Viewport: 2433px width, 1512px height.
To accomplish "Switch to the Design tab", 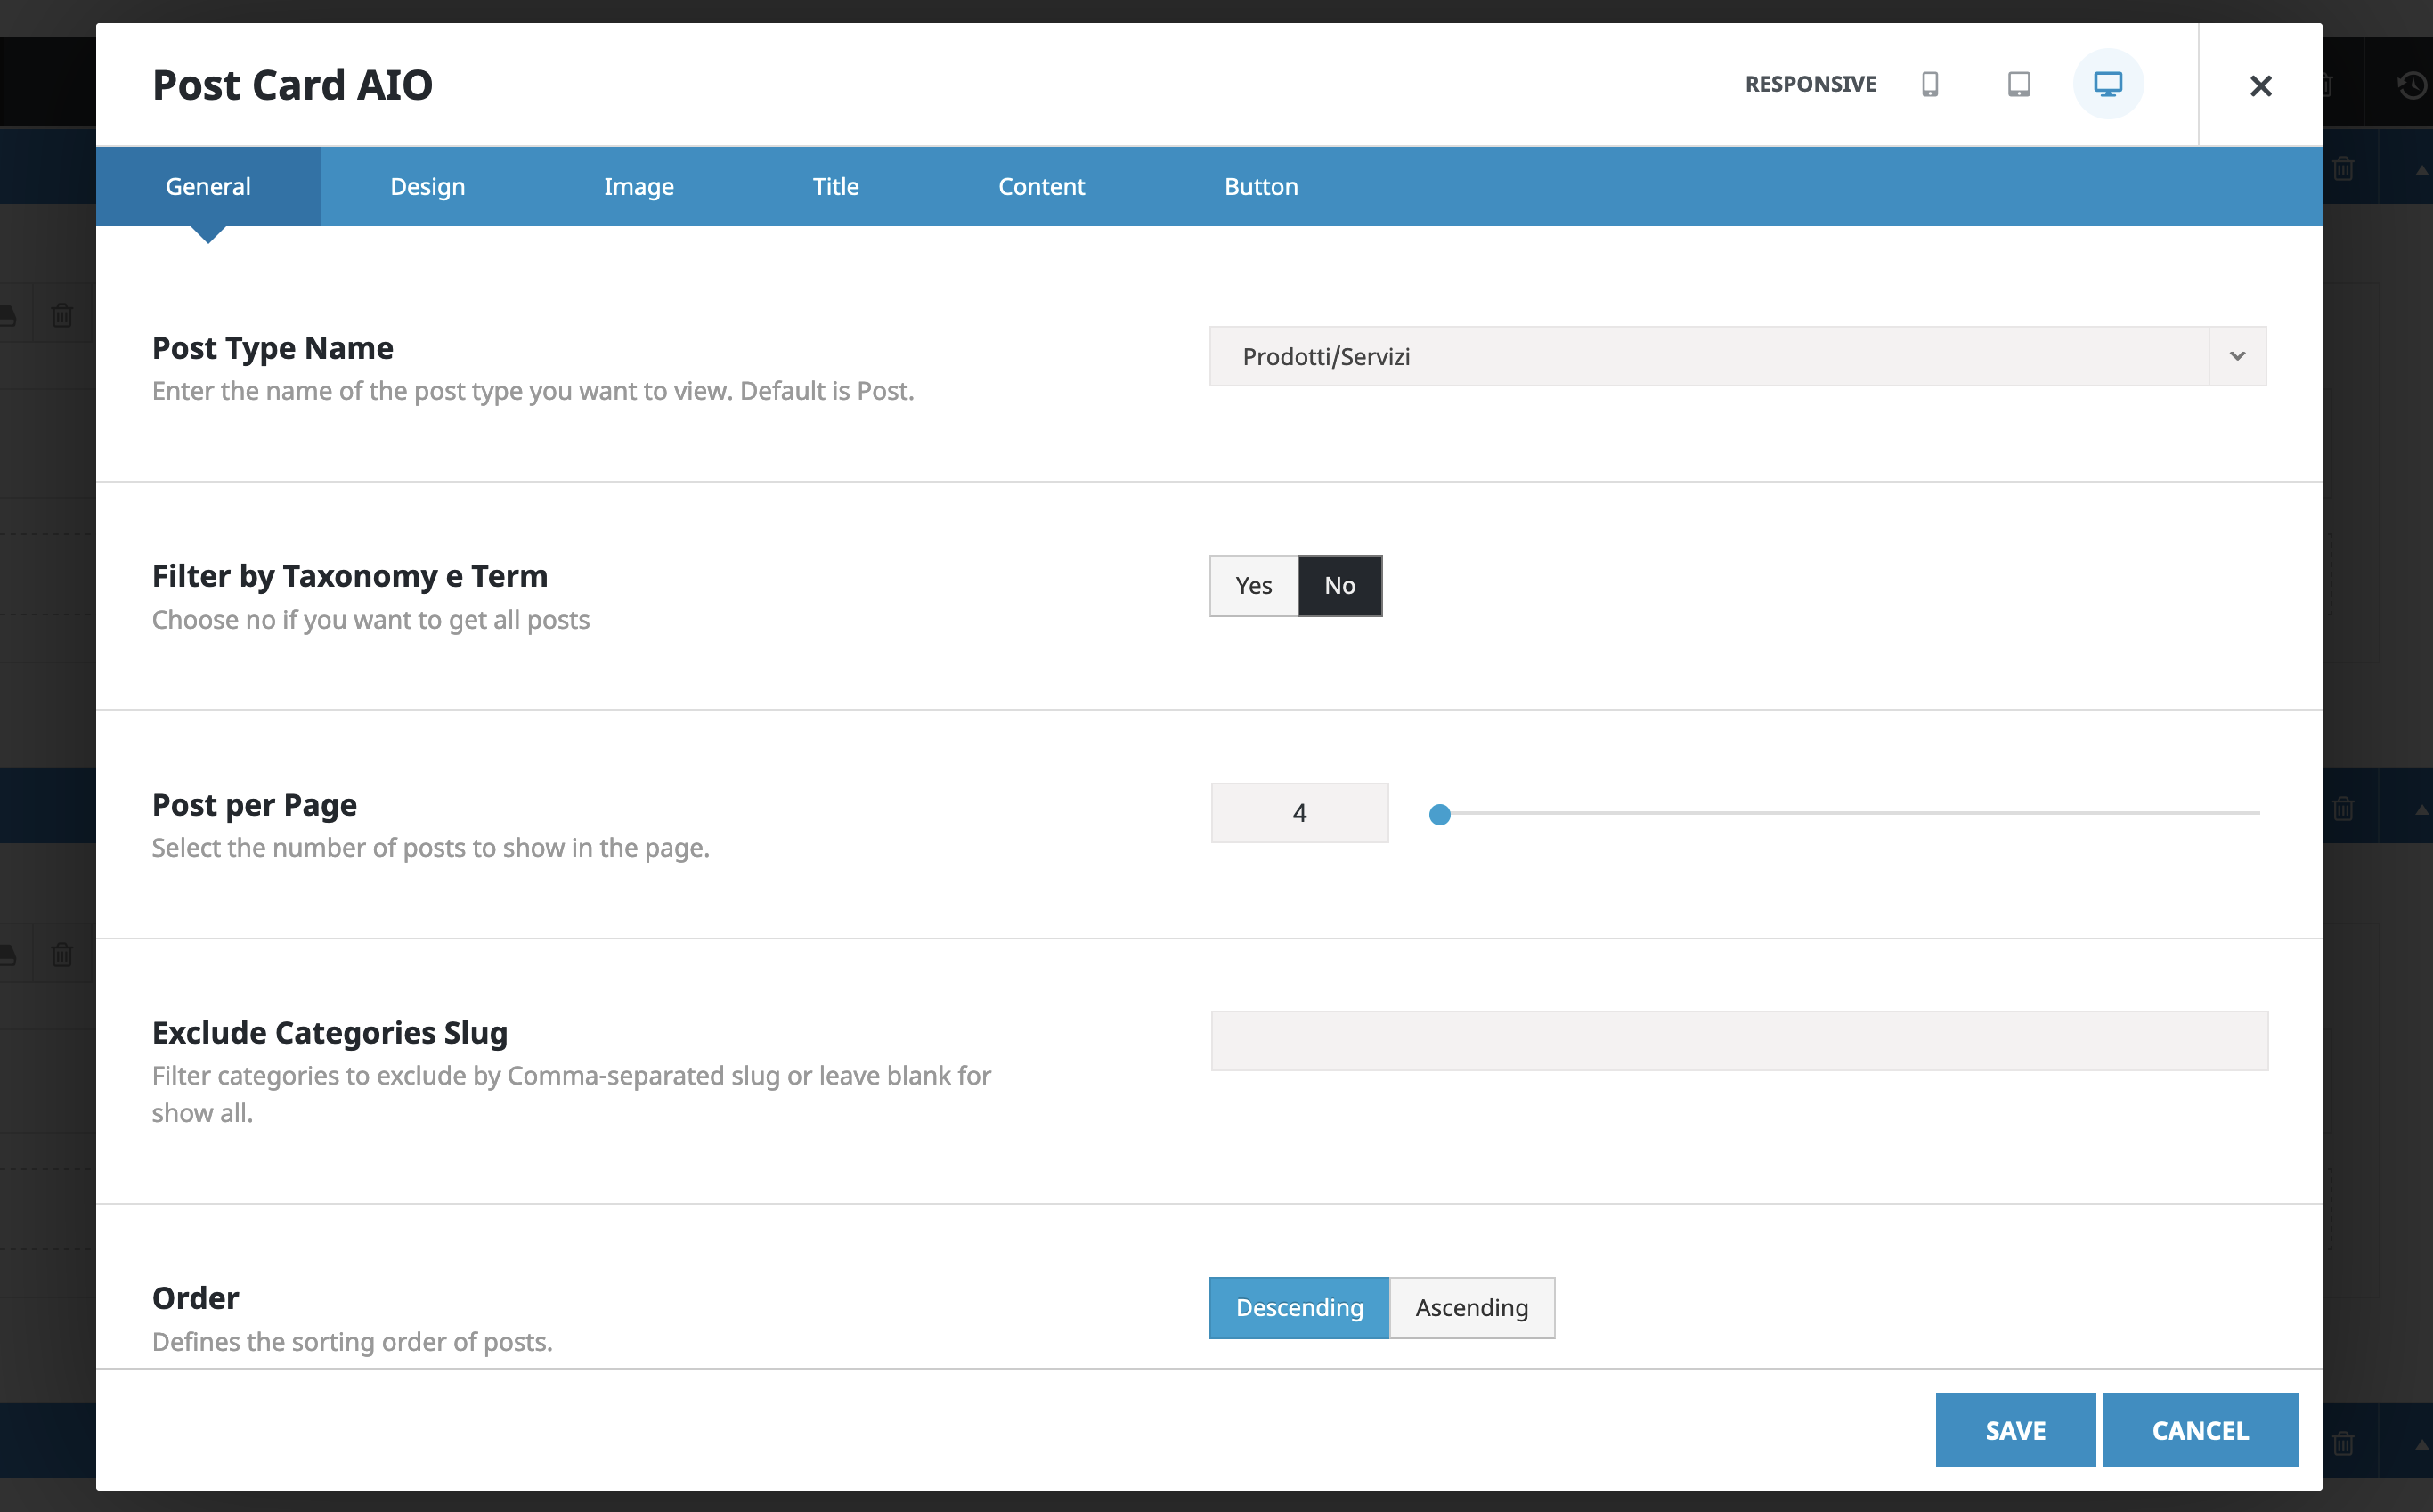I will point(427,184).
